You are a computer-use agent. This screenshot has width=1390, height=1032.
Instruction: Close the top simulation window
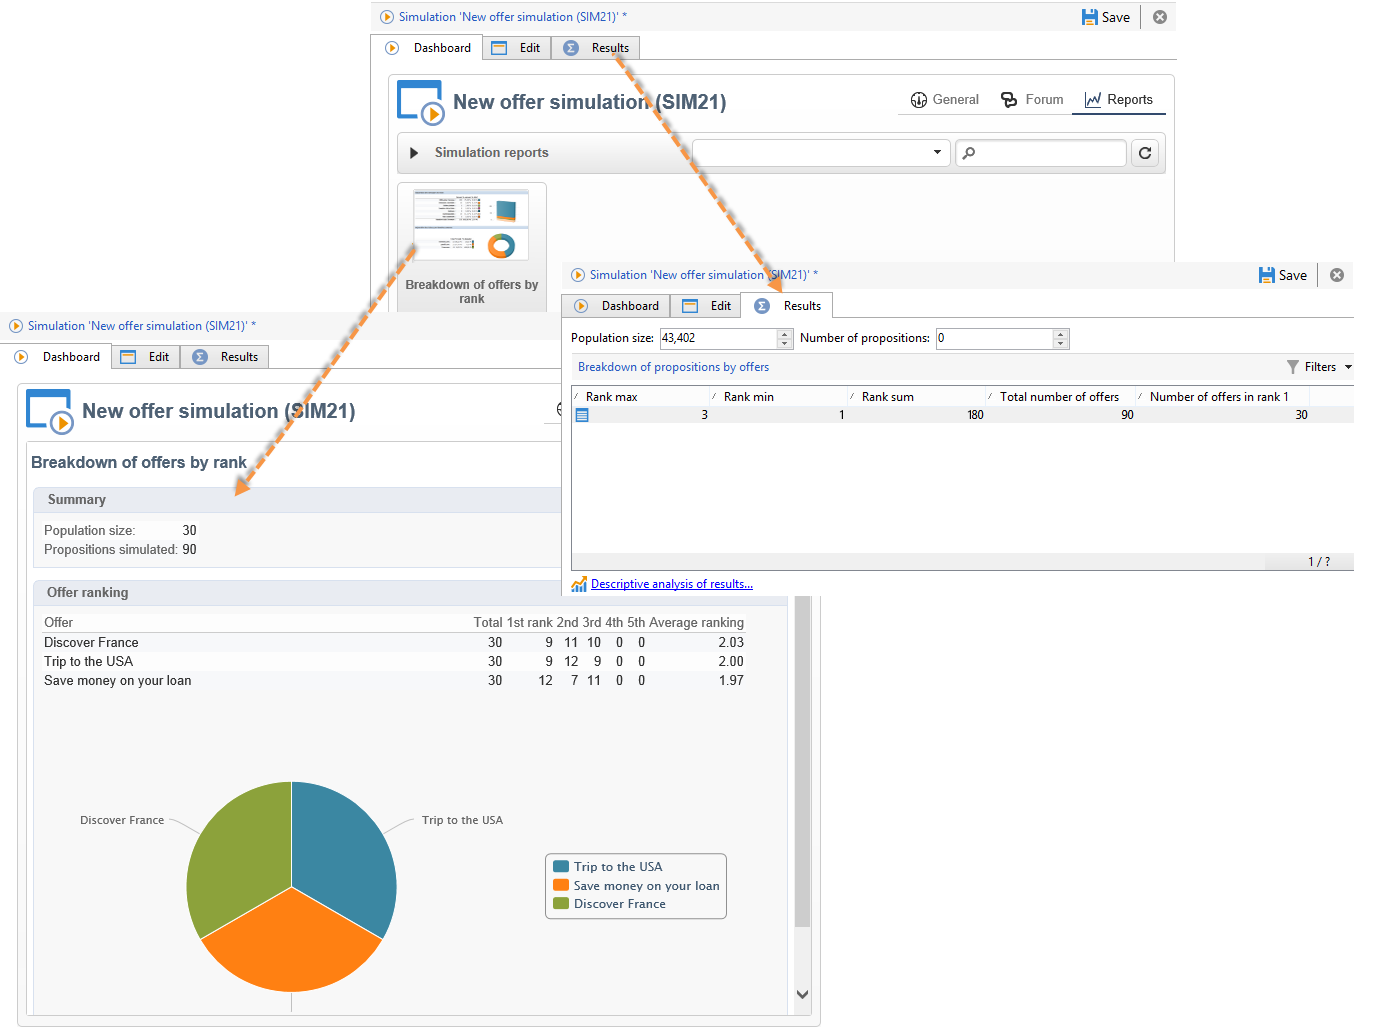coord(1160,17)
